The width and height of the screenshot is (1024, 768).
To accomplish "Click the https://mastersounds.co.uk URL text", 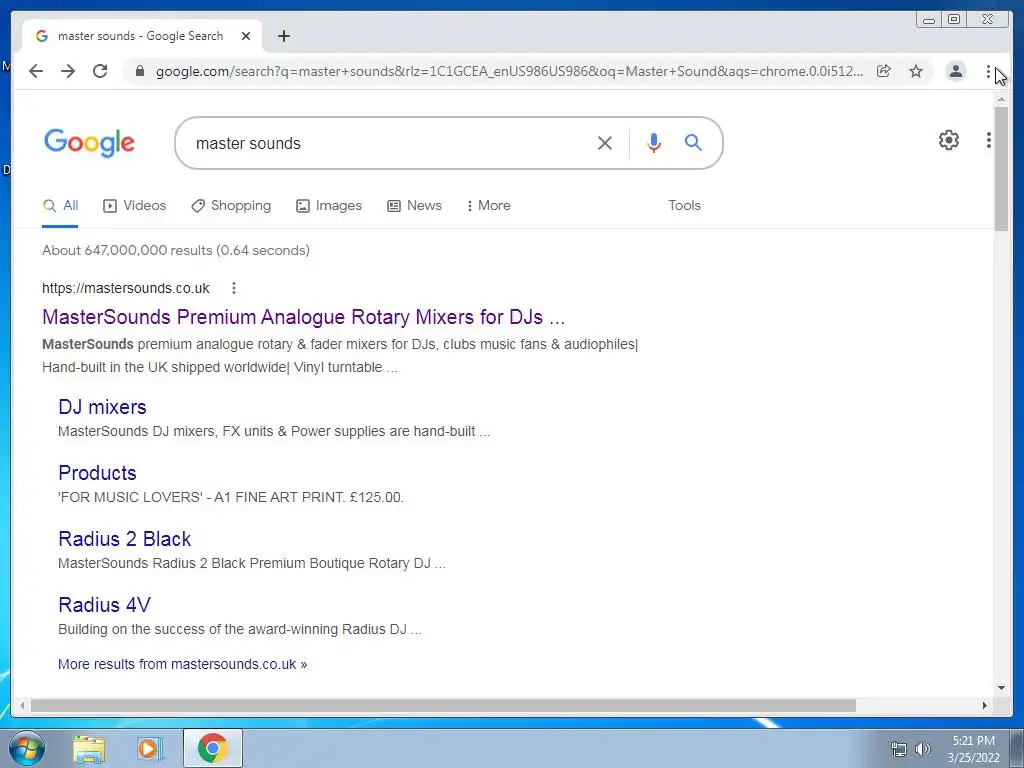I will click(126, 288).
